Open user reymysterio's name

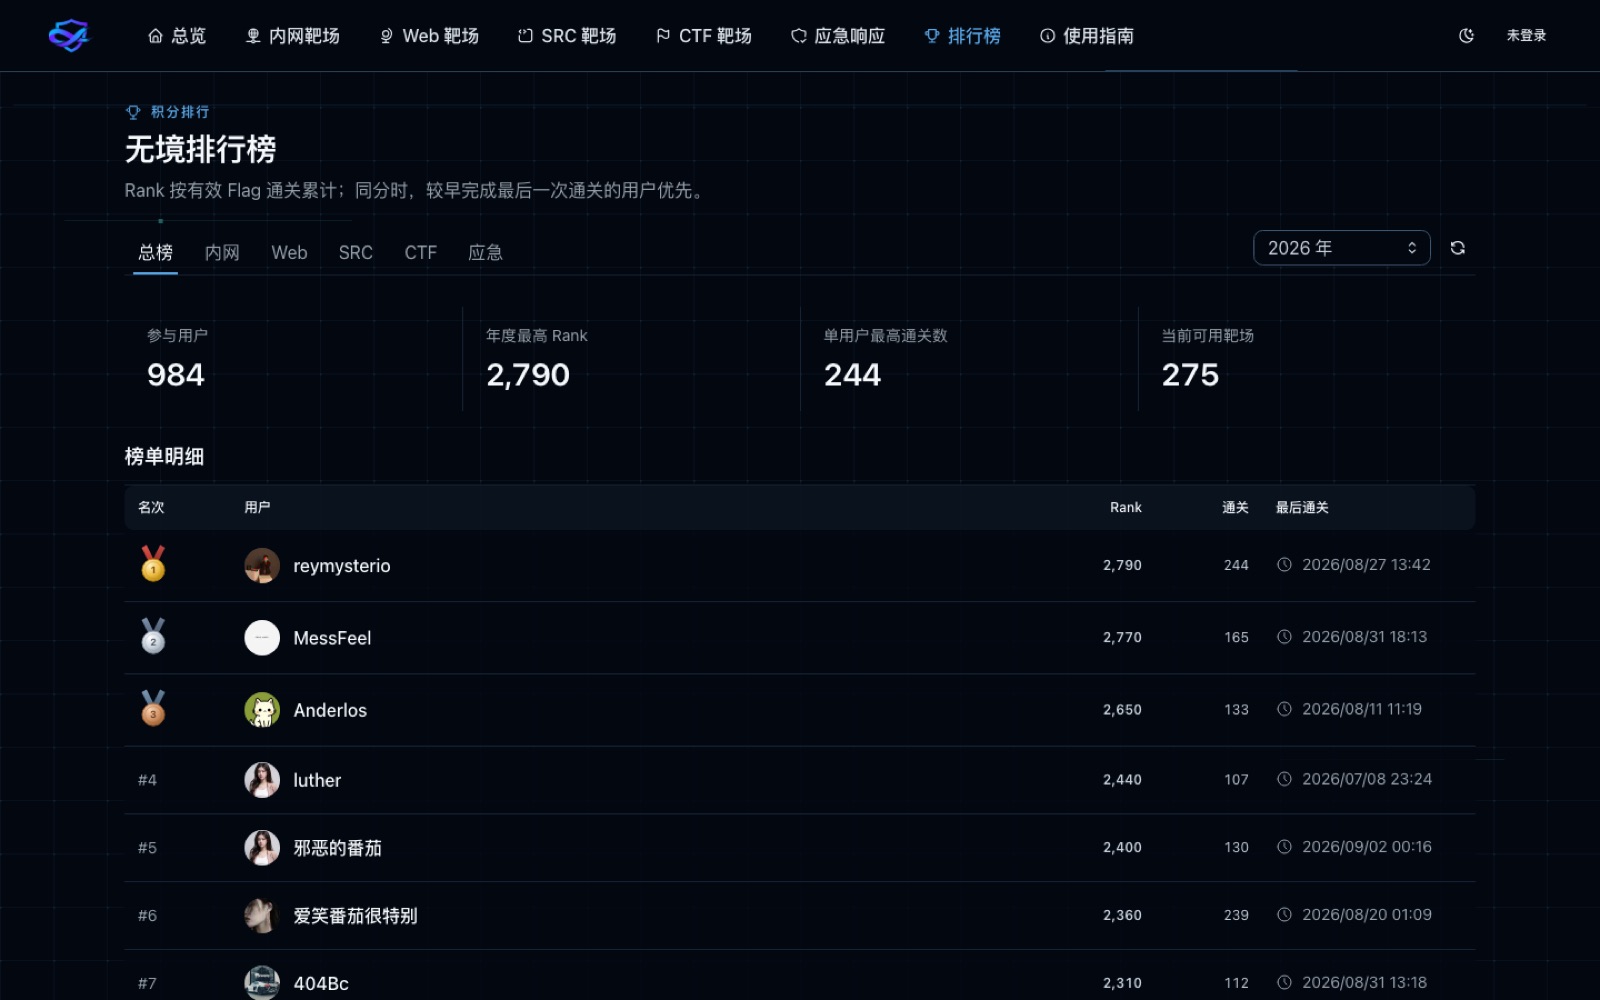[x=342, y=566]
